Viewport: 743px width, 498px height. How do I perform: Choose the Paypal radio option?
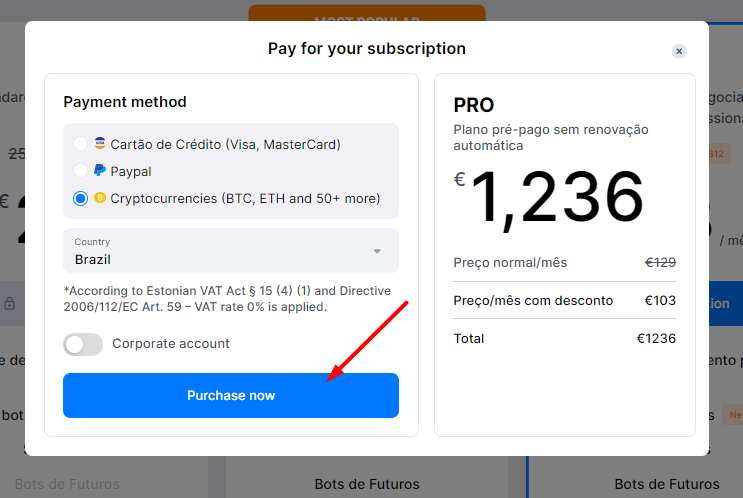(81, 171)
